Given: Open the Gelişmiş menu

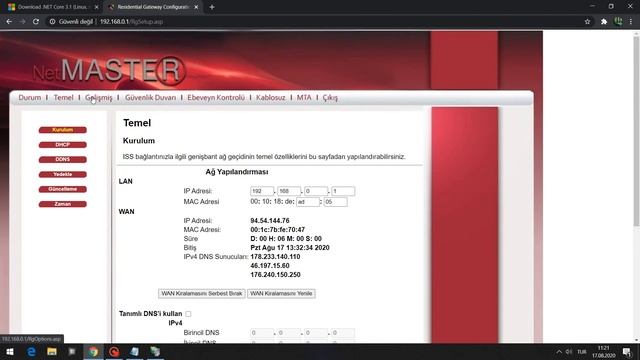Looking at the screenshot, I should 99,98.
